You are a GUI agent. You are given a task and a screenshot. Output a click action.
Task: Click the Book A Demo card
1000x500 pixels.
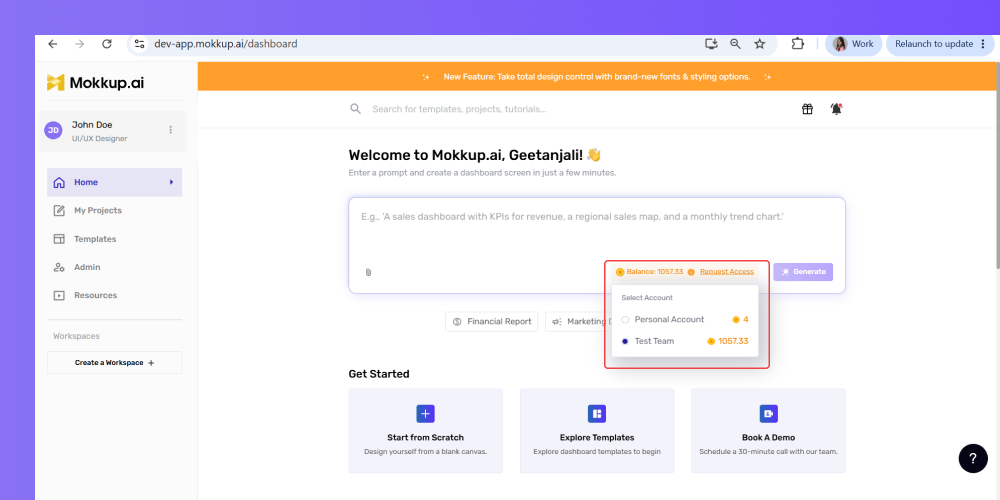[x=768, y=430]
